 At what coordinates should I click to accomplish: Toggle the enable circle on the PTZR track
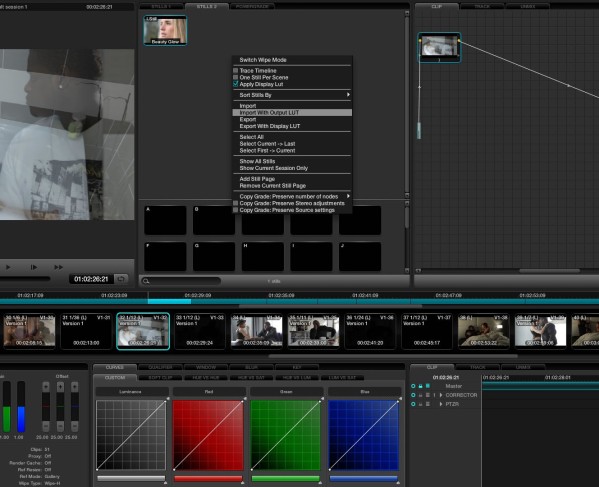(413, 404)
